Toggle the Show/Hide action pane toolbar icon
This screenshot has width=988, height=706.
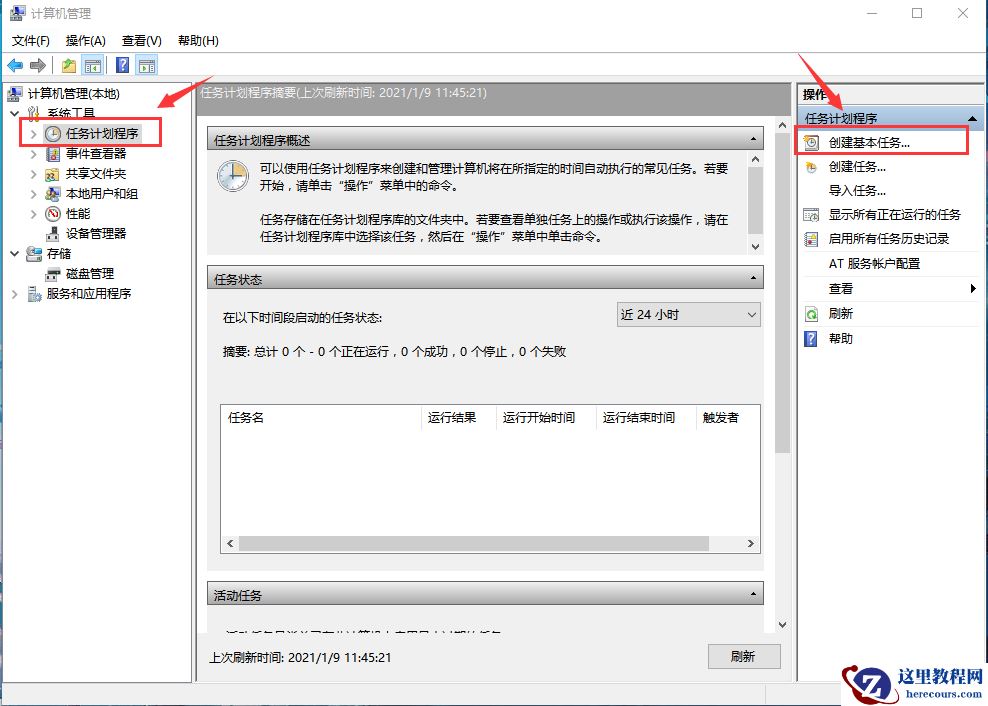click(x=146, y=64)
